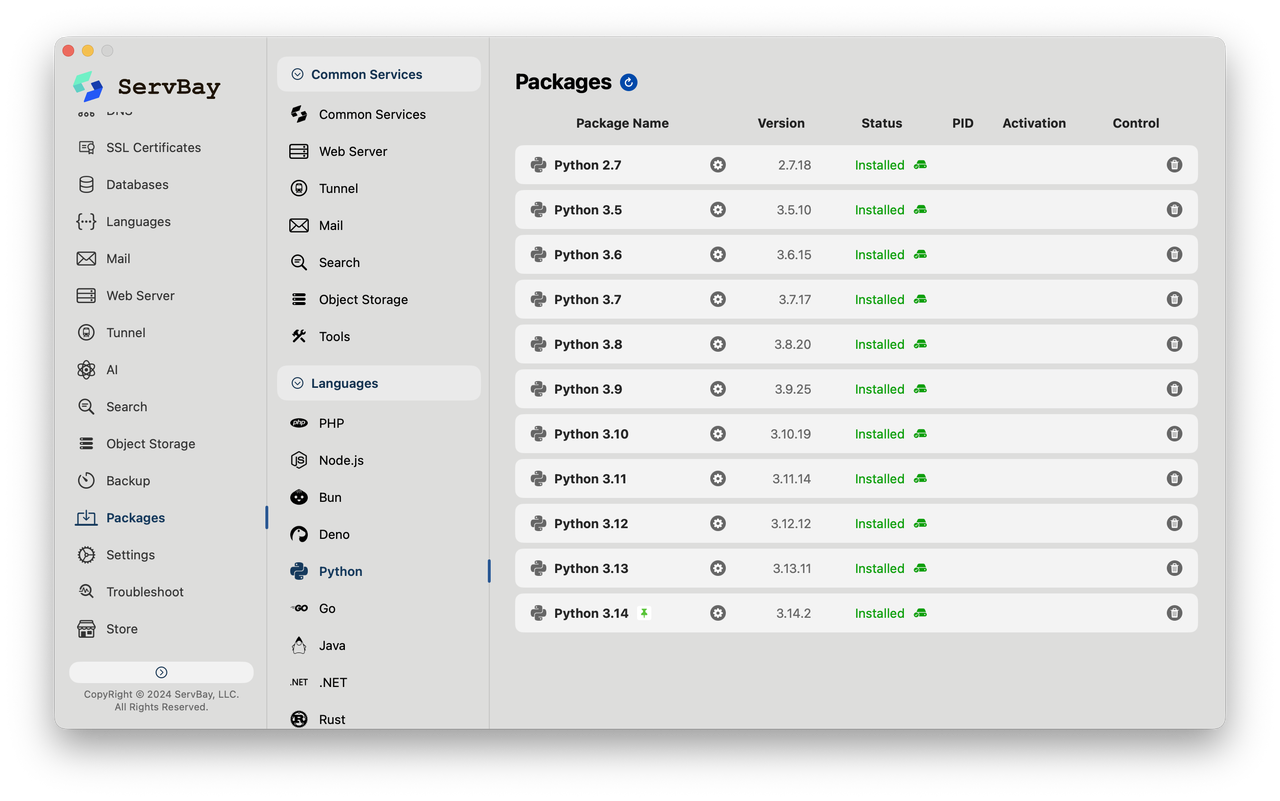Click the green status icon for Python 3.7
The width and height of the screenshot is (1280, 801).
pyautogui.click(x=920, y=299)
